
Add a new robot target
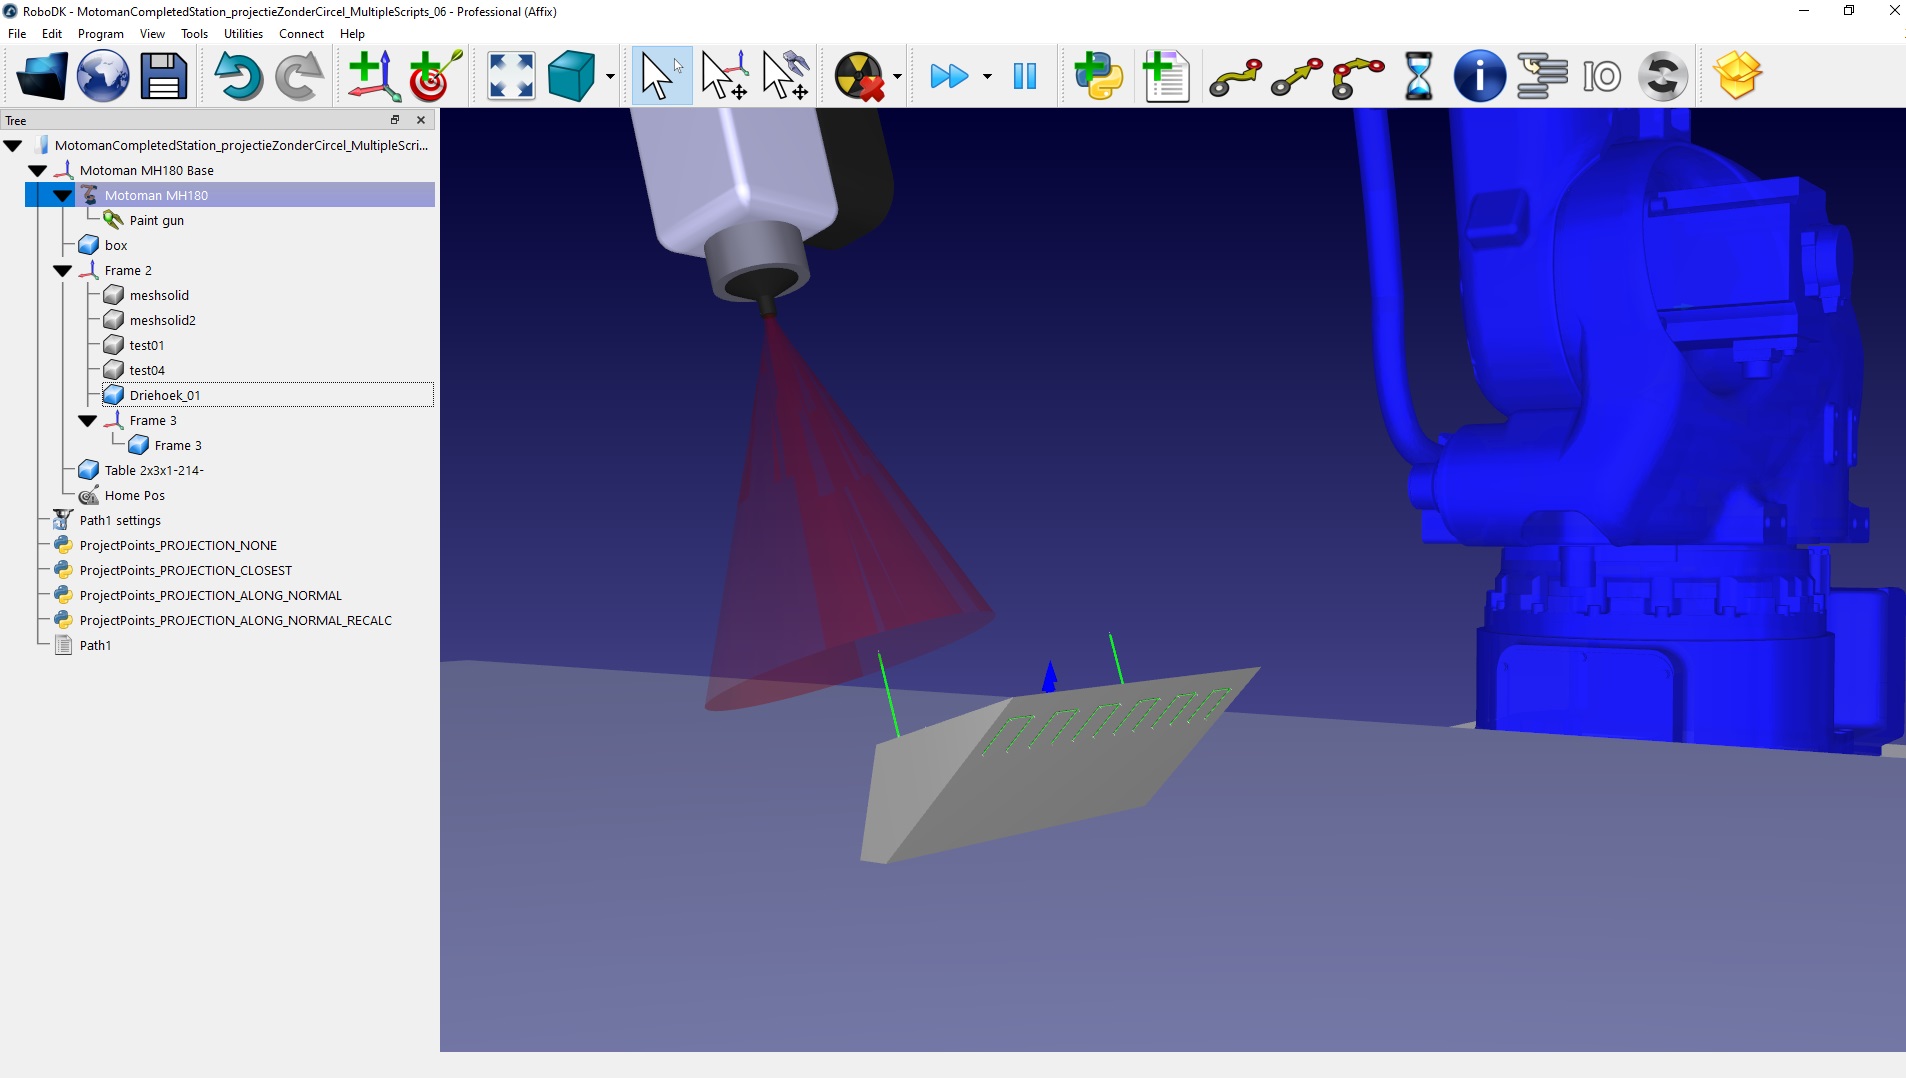pyautogui.click(x=434, y=76)
